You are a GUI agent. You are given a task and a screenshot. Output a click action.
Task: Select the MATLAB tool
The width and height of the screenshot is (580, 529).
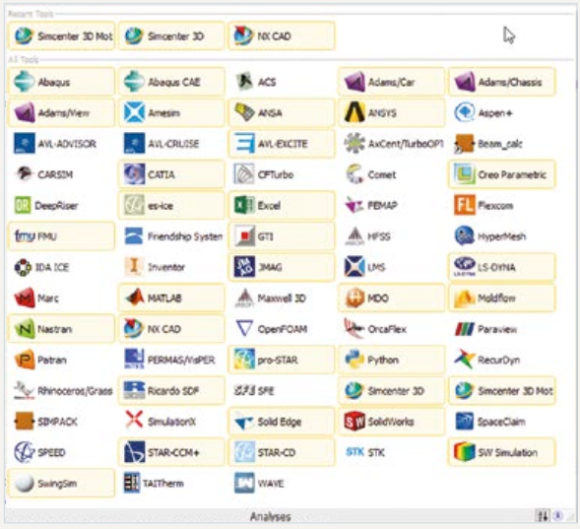(x=172, y=298)
